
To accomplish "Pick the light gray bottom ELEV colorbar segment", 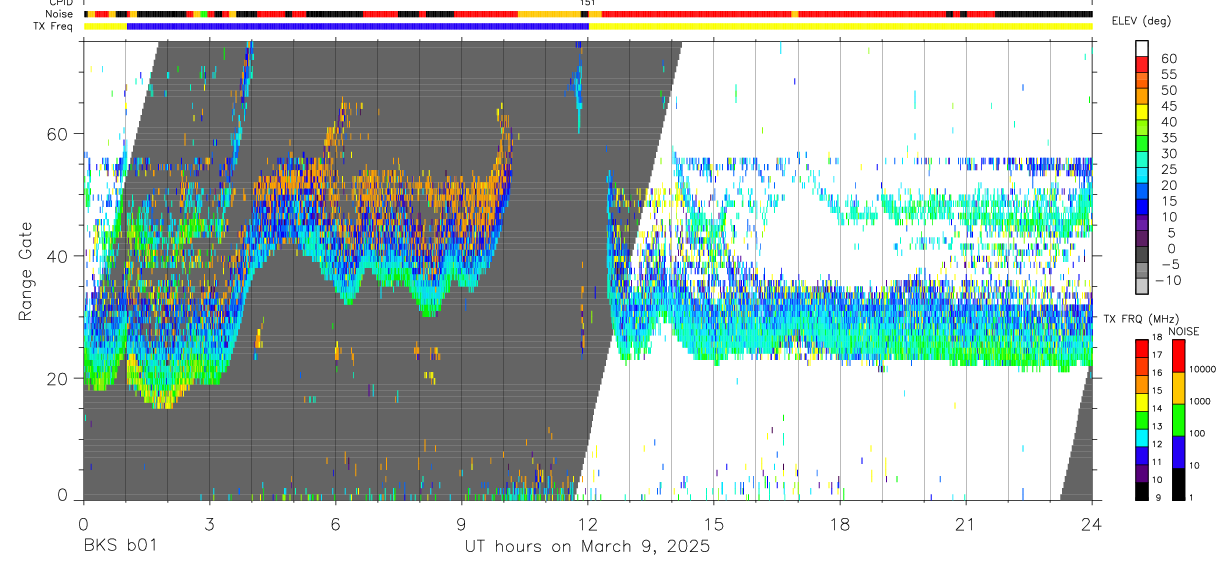I will coord(1142,286).
